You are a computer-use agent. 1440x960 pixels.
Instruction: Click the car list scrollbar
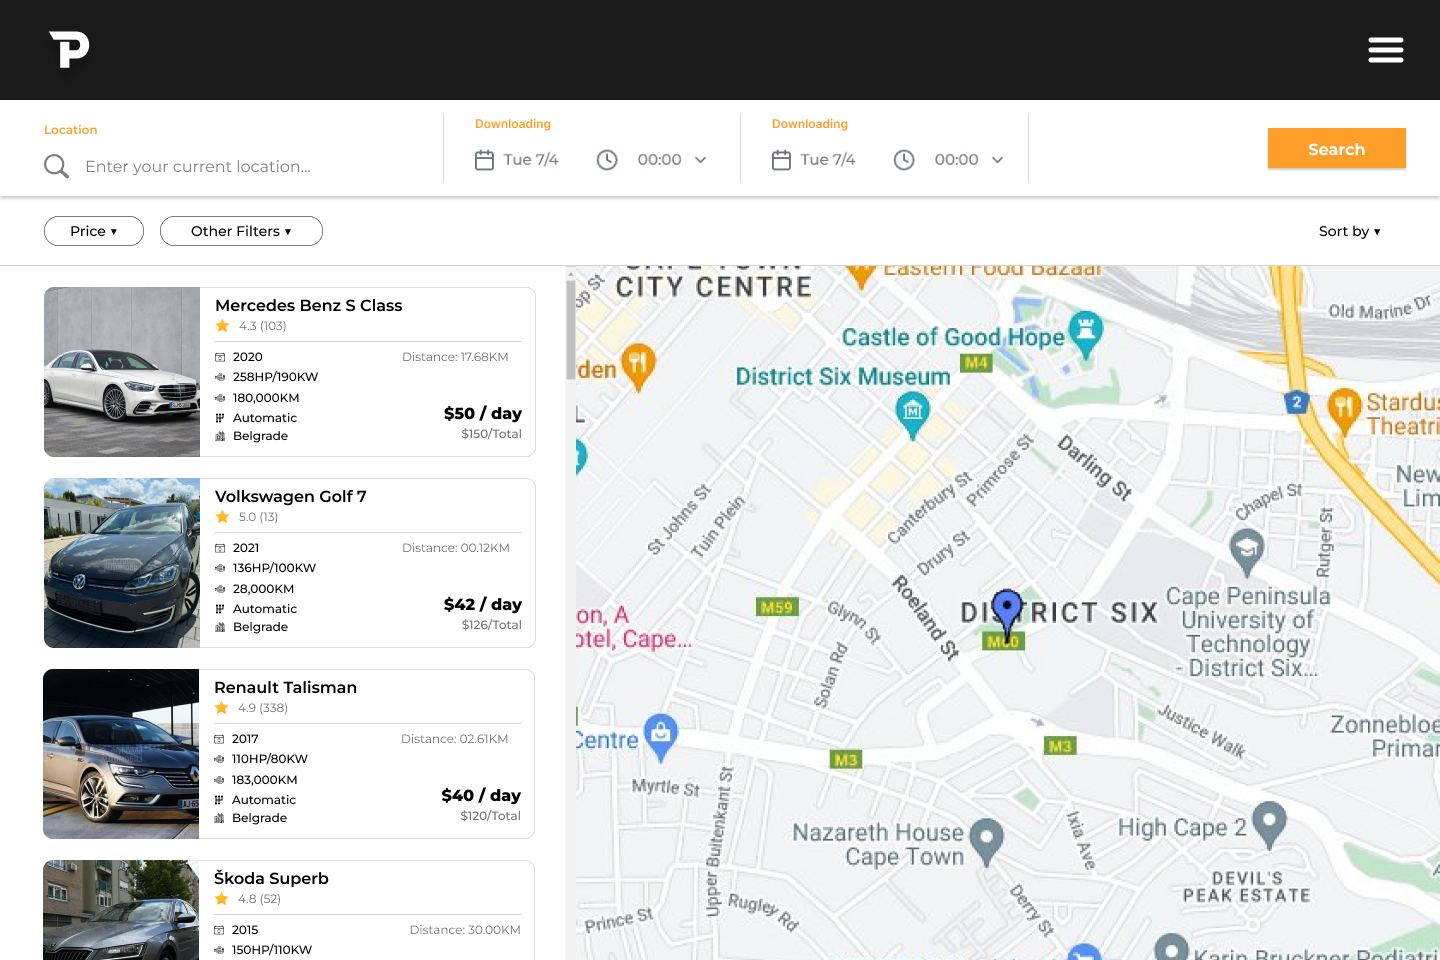[x=570, y=330]
